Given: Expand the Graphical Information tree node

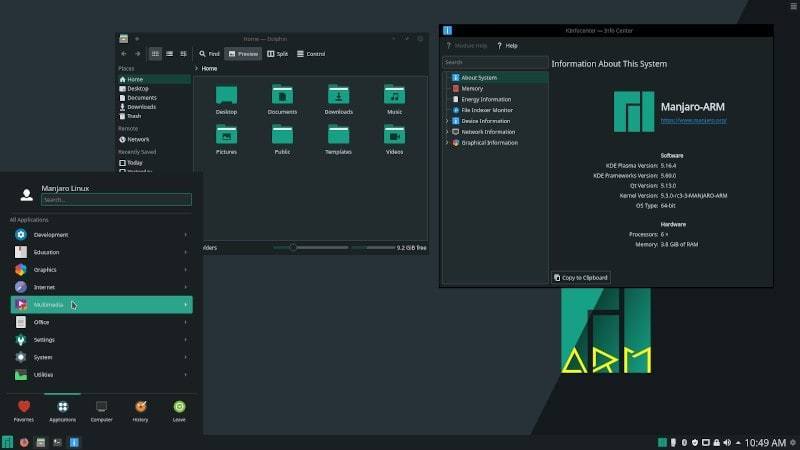Looking at the screenshot, I should click(x=447, y=143).
